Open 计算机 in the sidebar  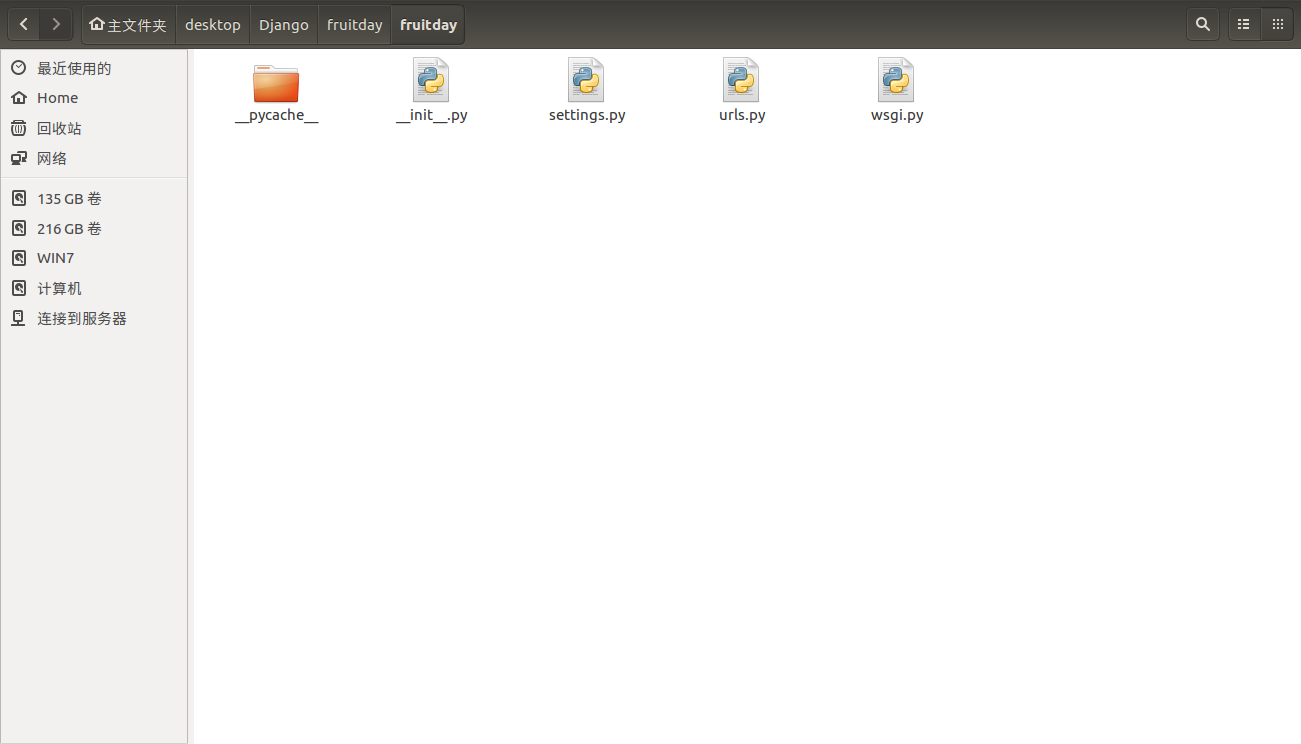coord(94,288)
